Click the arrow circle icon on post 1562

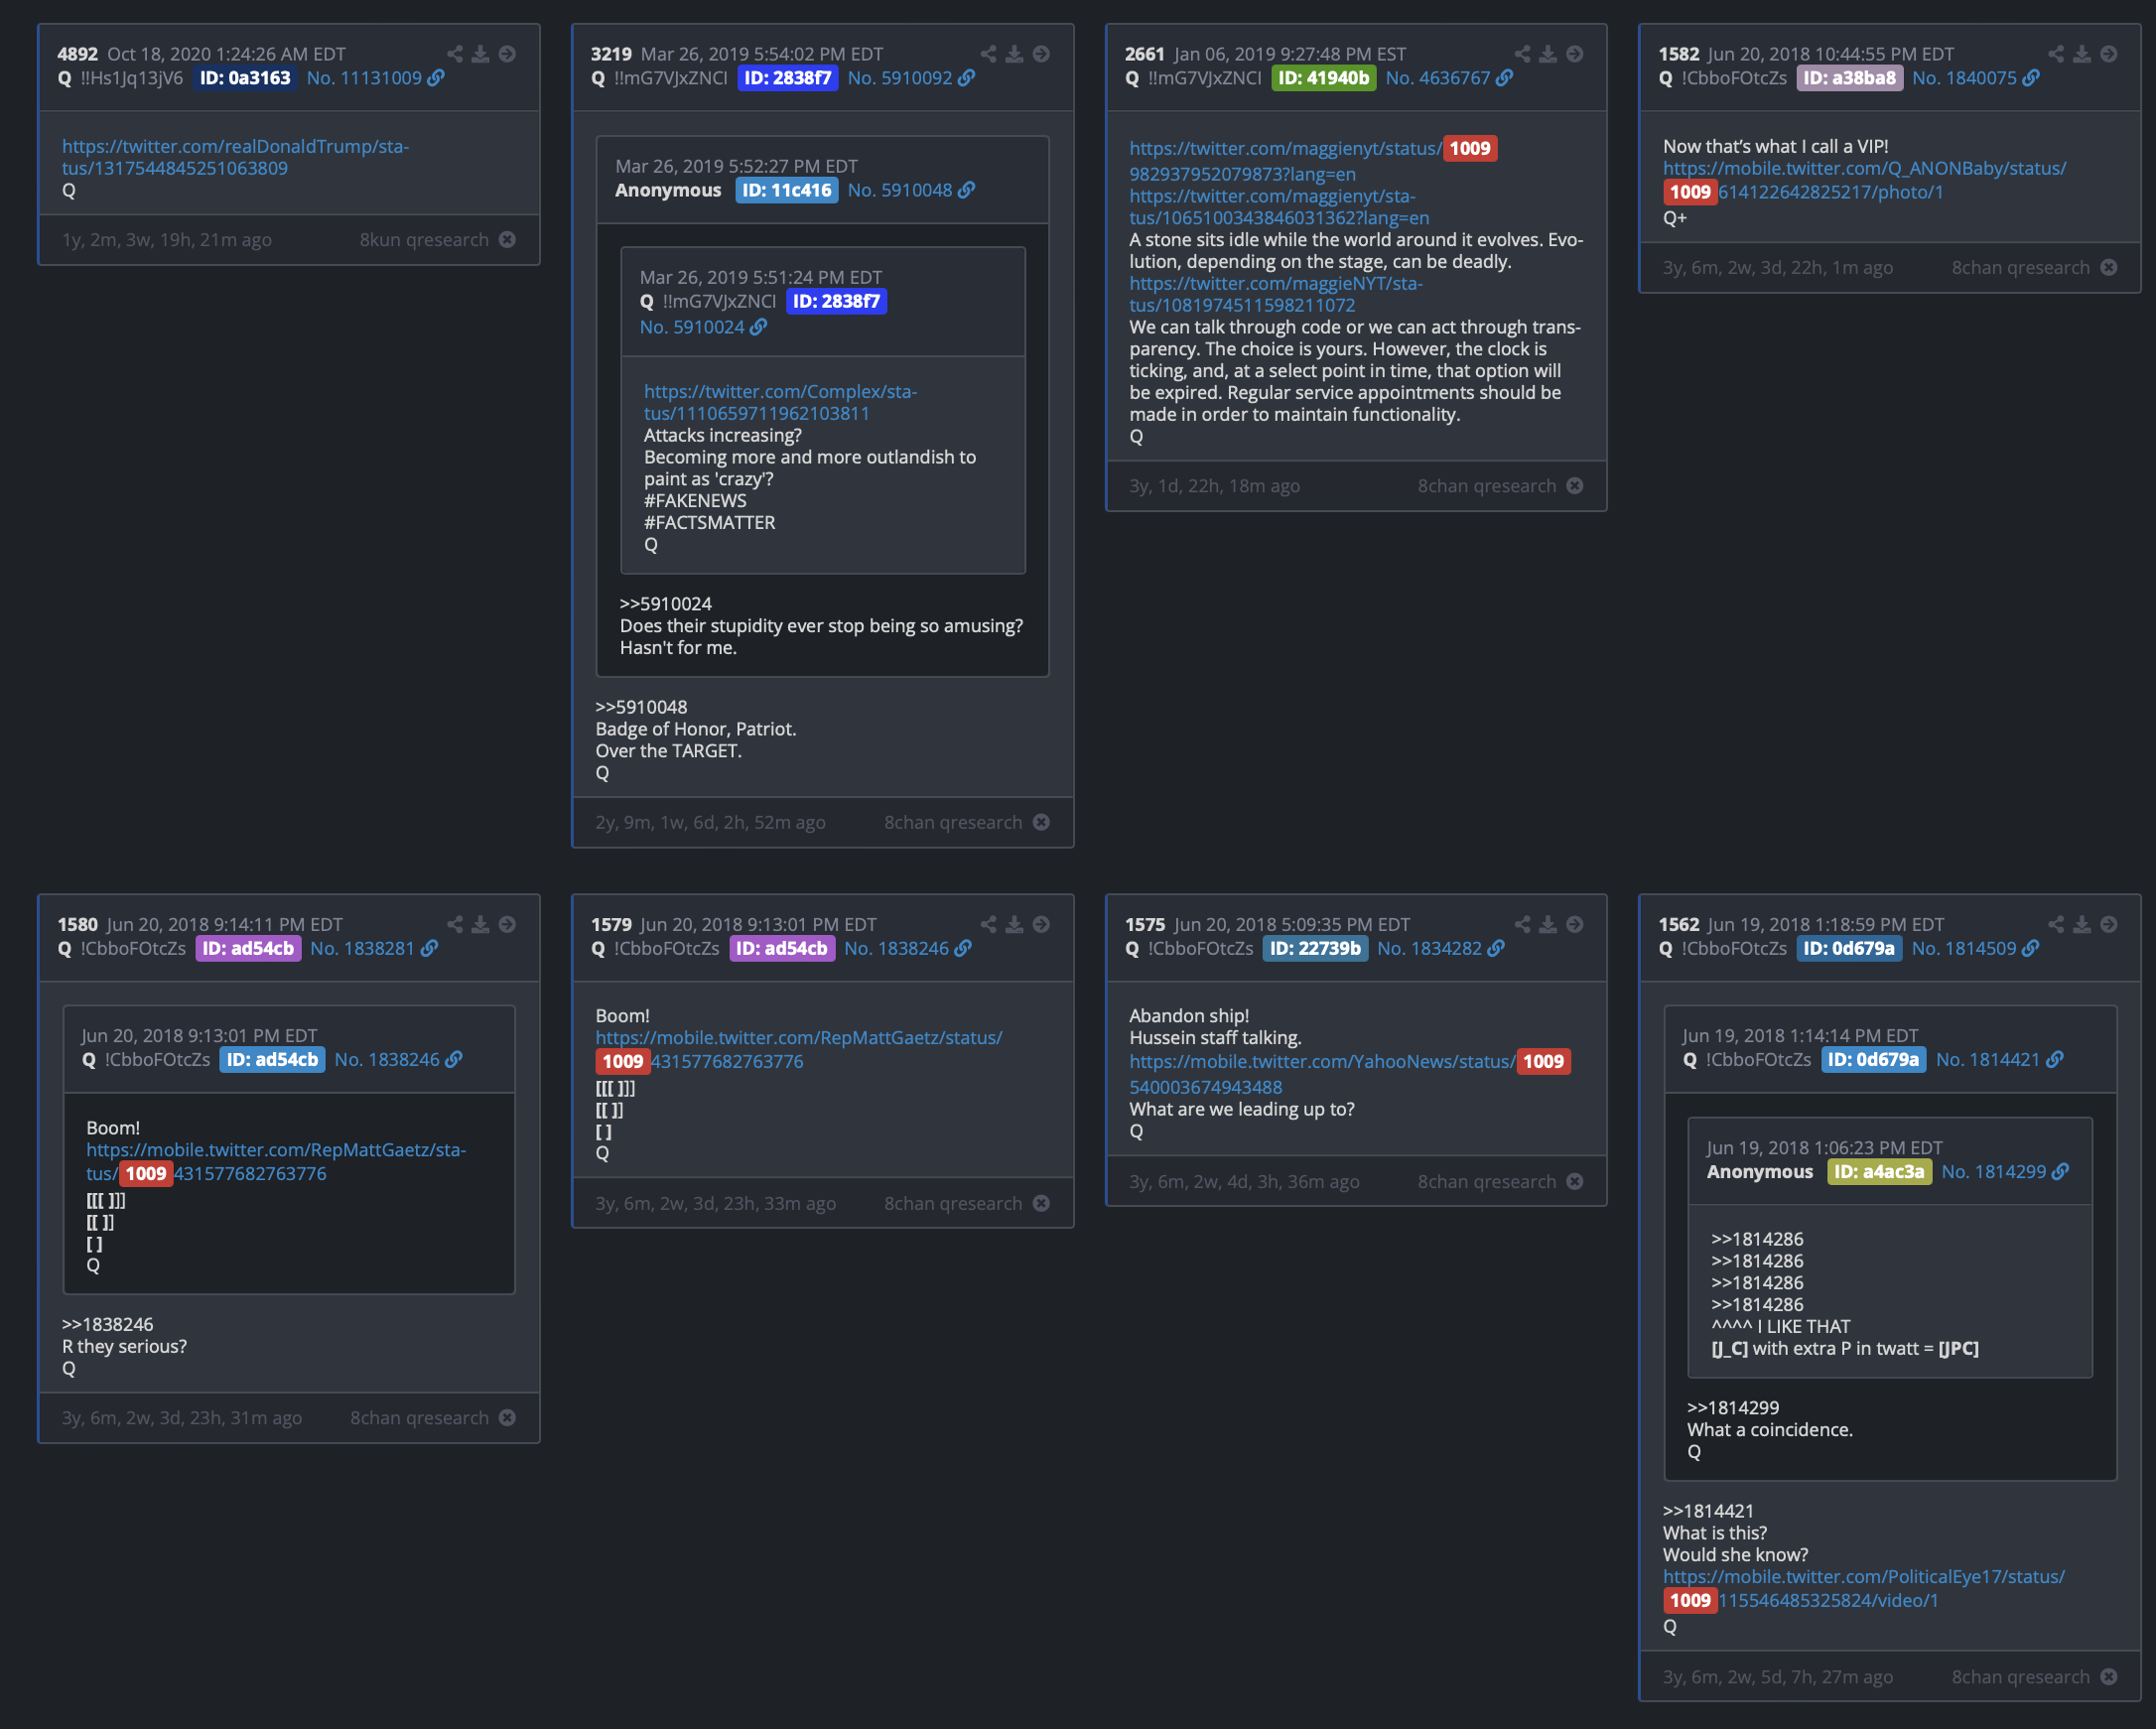(x=2109, y=924)
